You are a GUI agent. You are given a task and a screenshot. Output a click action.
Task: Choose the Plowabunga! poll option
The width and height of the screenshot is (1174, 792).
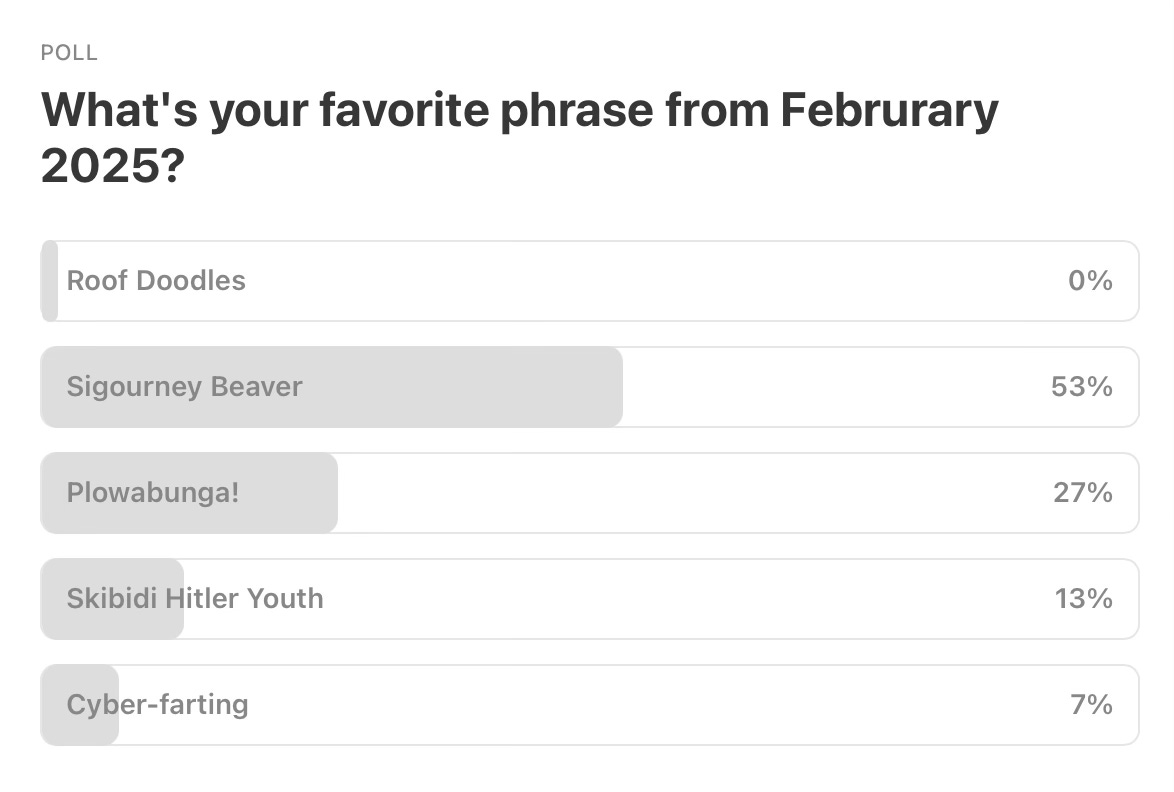[590, 493]
